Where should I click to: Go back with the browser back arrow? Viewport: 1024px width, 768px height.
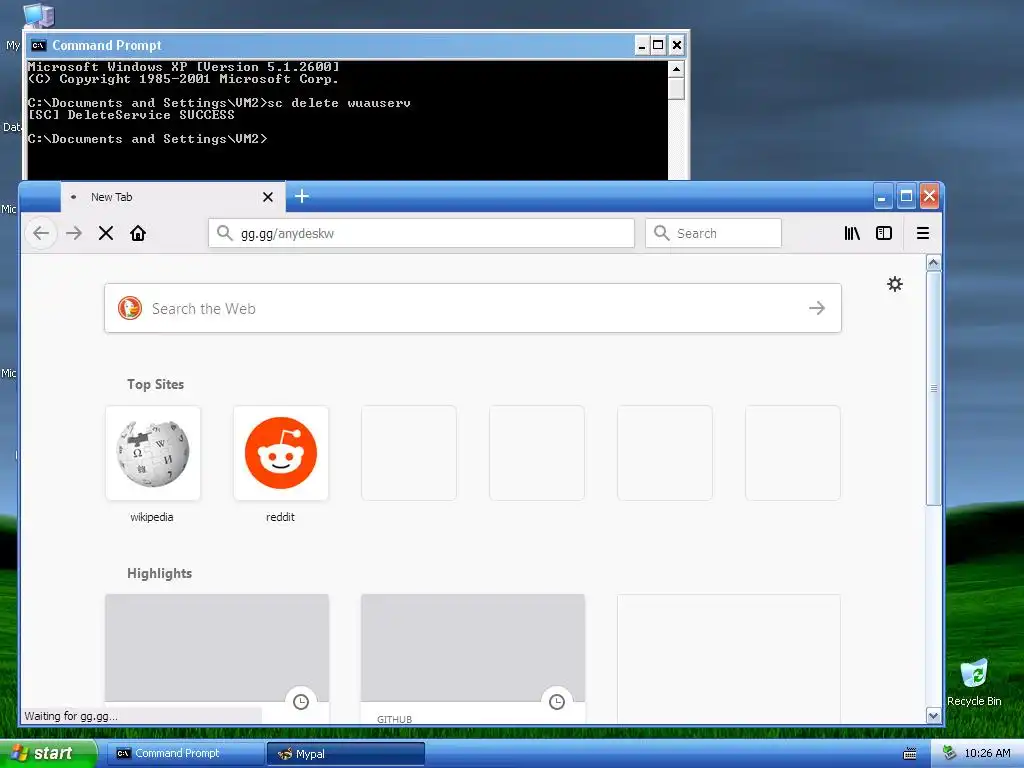pos(41,233)
